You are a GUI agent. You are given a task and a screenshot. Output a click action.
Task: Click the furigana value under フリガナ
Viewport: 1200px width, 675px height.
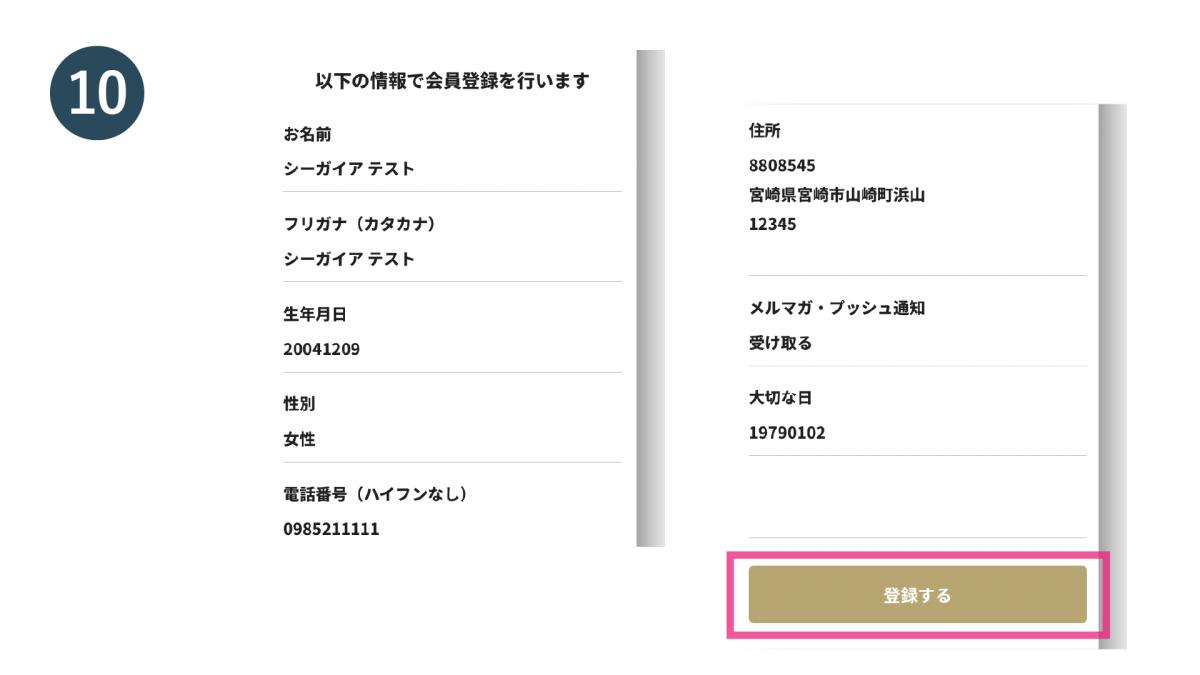click(x=349, y=260)
